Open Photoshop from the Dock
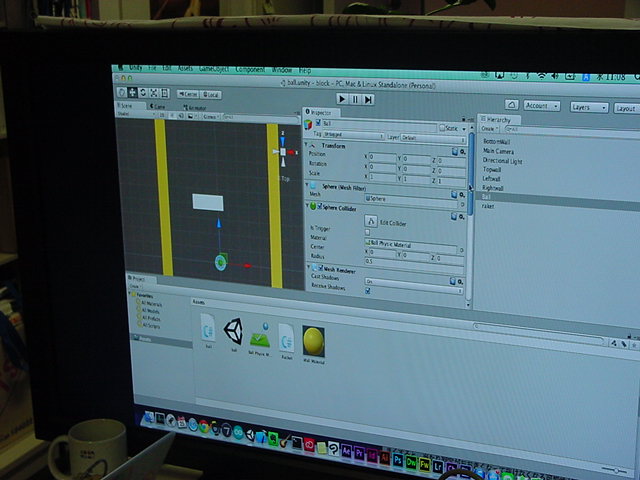 [398, 460]
